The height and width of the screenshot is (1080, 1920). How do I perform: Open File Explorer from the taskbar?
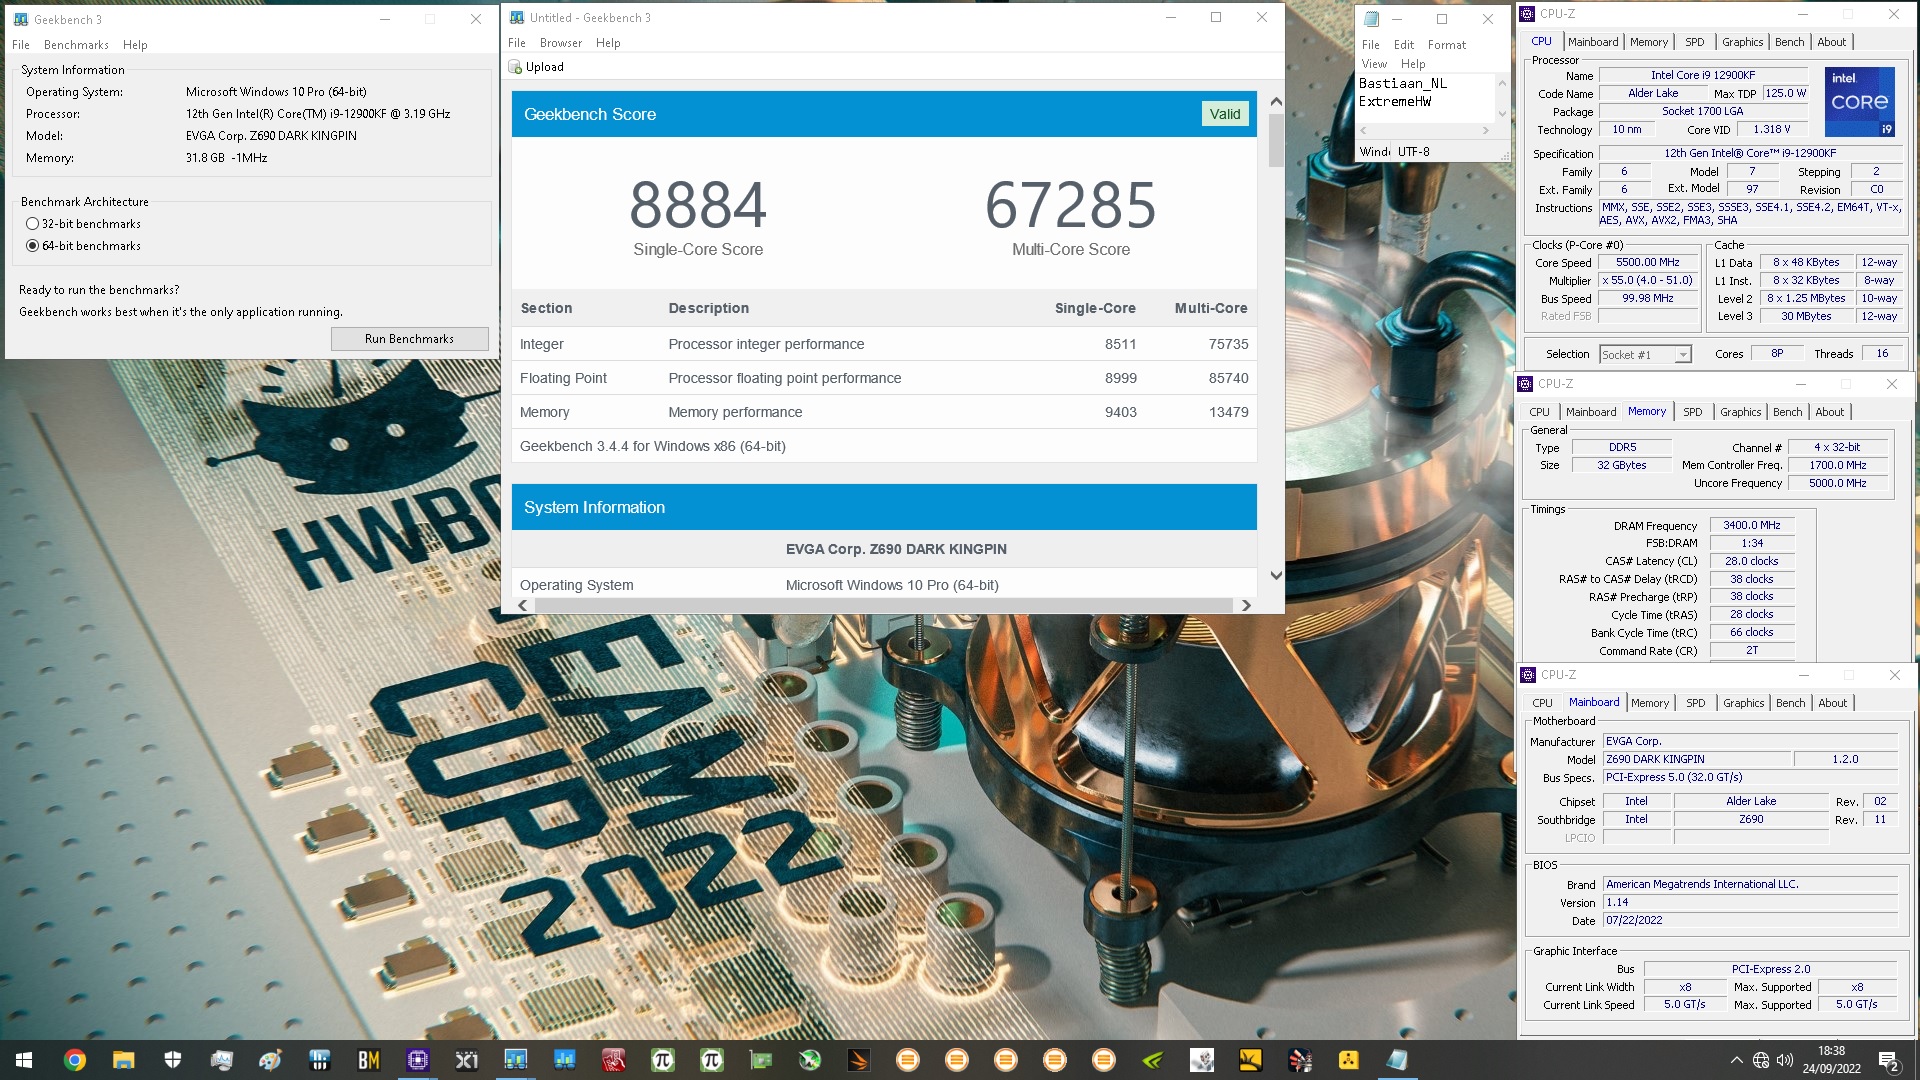(x=123, y=1060)
